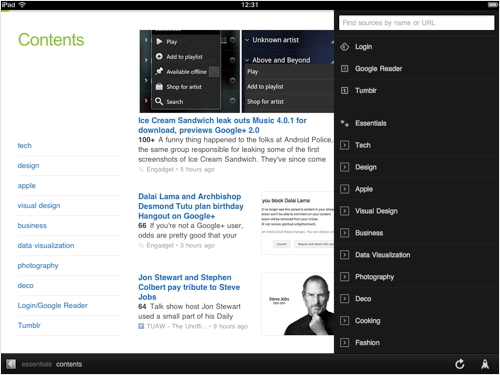
Task: Select 'Google Reader' in the sidebar
Action: click(378, 69)
